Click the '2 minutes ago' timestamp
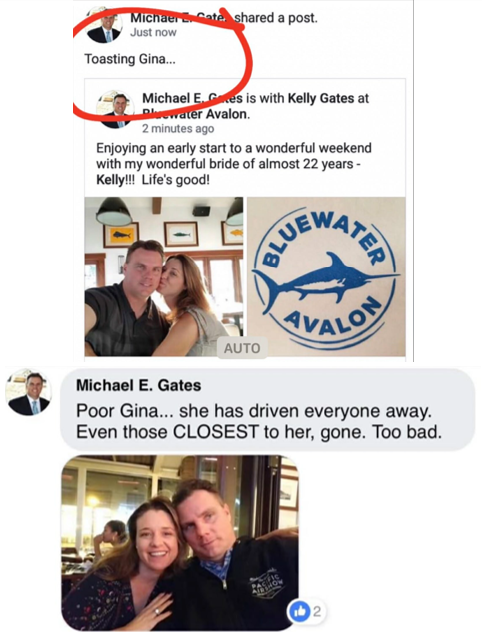The image size is (482, 635). point(178,129)
